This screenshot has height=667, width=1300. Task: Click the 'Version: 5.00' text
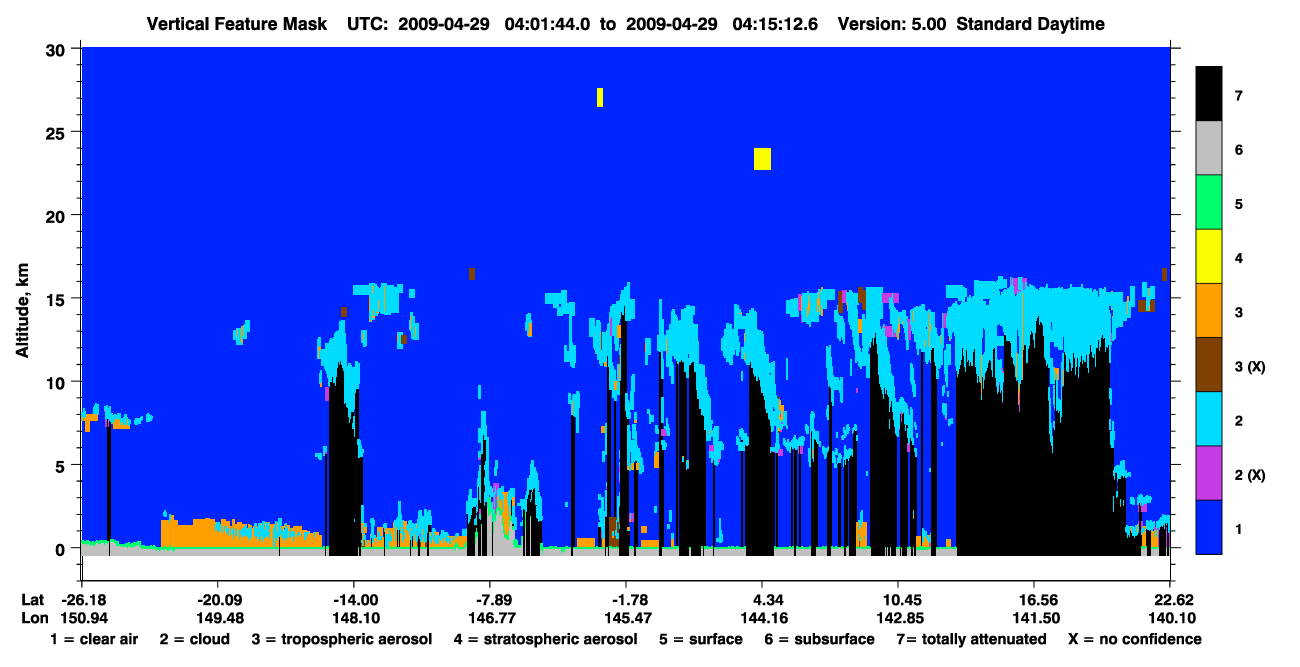(x=892, y=24)
